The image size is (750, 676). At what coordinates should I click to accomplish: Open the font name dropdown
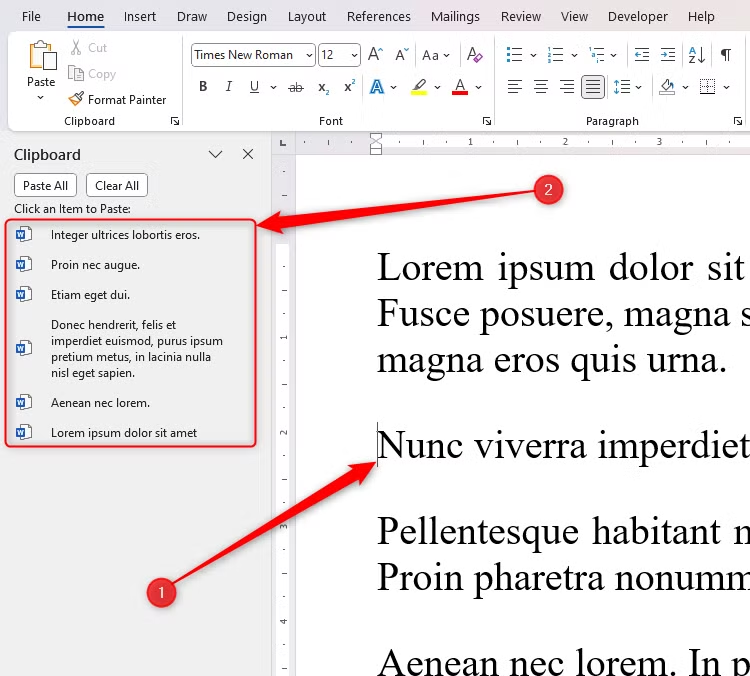[x=309, y=55]
